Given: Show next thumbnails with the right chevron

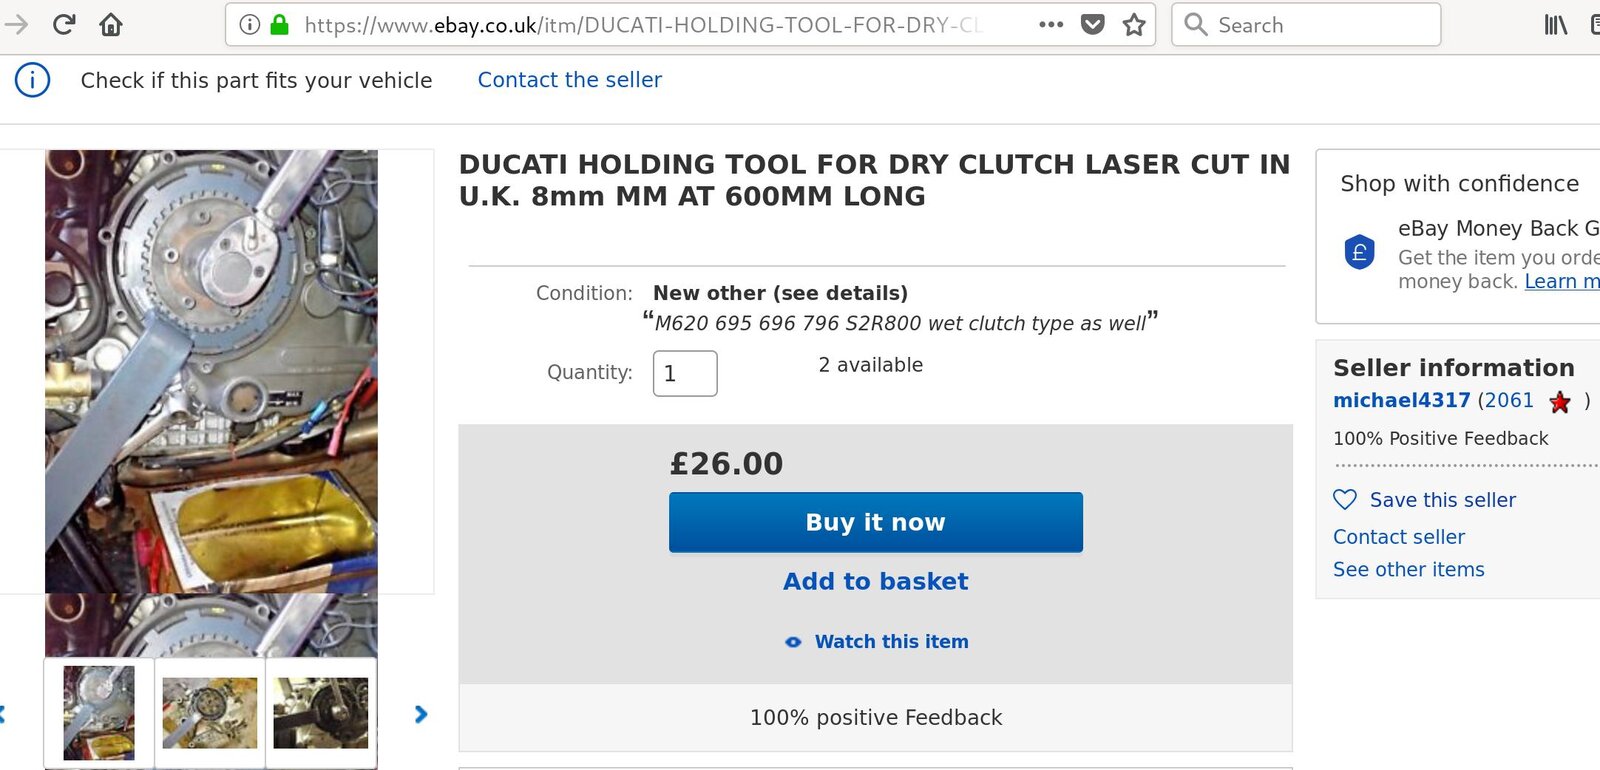Looking at the screenshot, I should 421,714.
